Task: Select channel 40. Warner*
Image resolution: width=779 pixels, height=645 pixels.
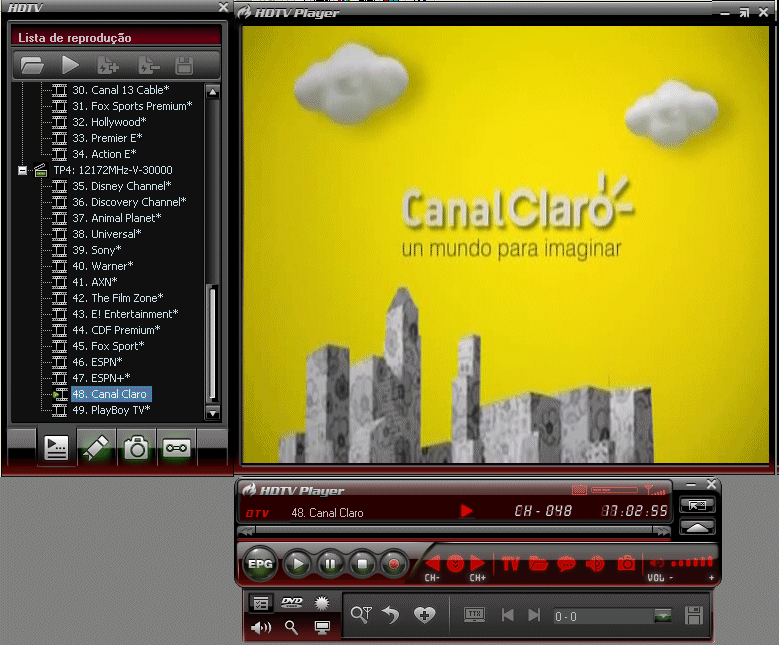Action: pyautogui.click(x=103, y=266)
